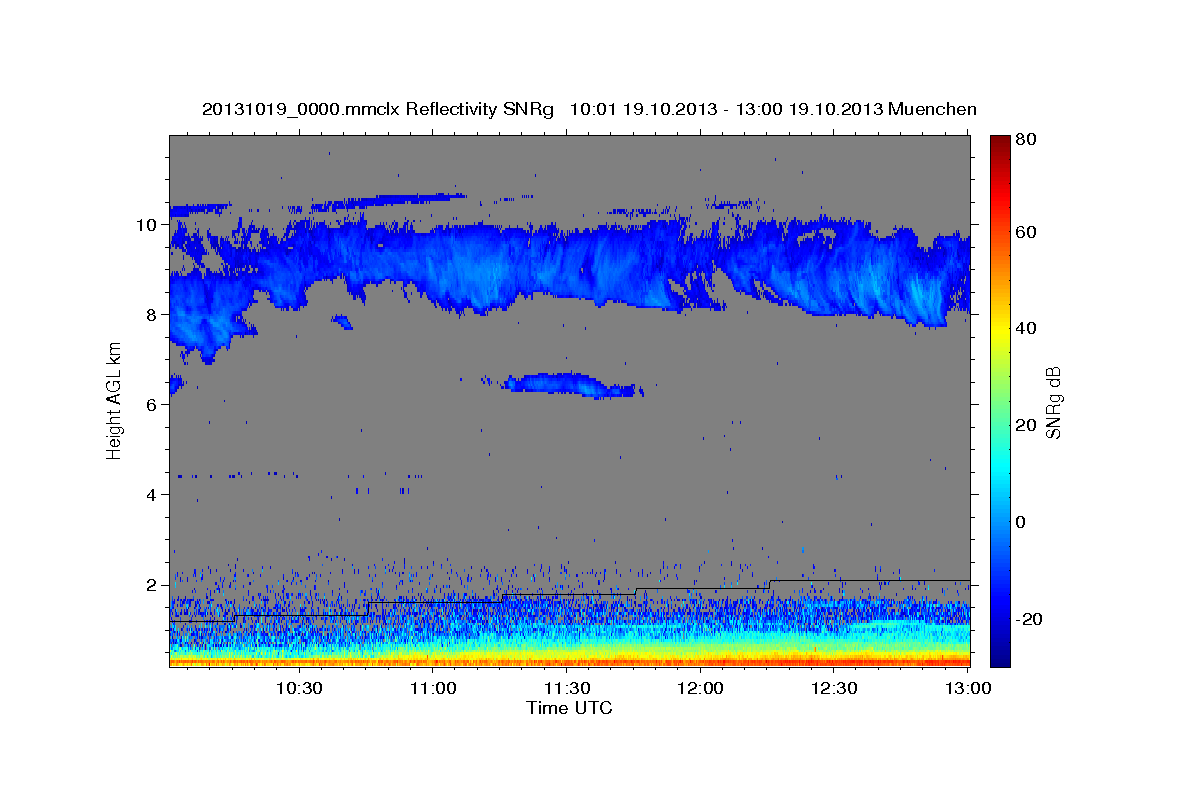Click the red near-surface reflectivity band
The width and height of the screenshot is (1200, 800).
[x=569, y=661]
